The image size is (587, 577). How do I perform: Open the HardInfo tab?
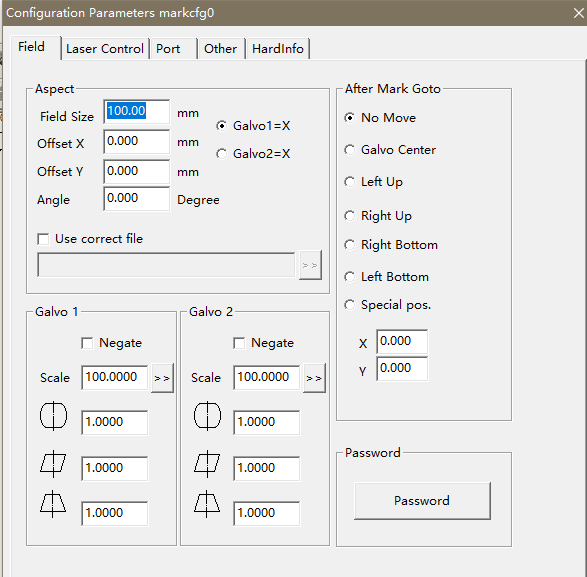[278, 49]
